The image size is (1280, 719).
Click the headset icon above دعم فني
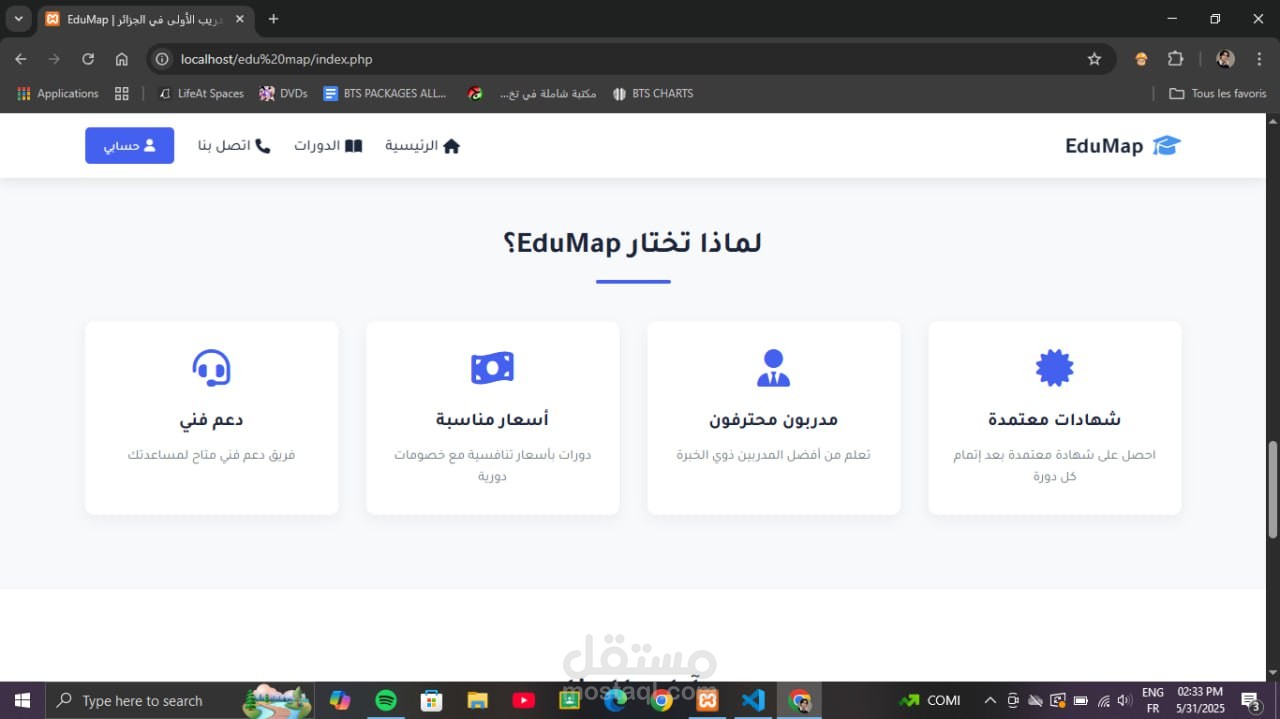(211, 368)
